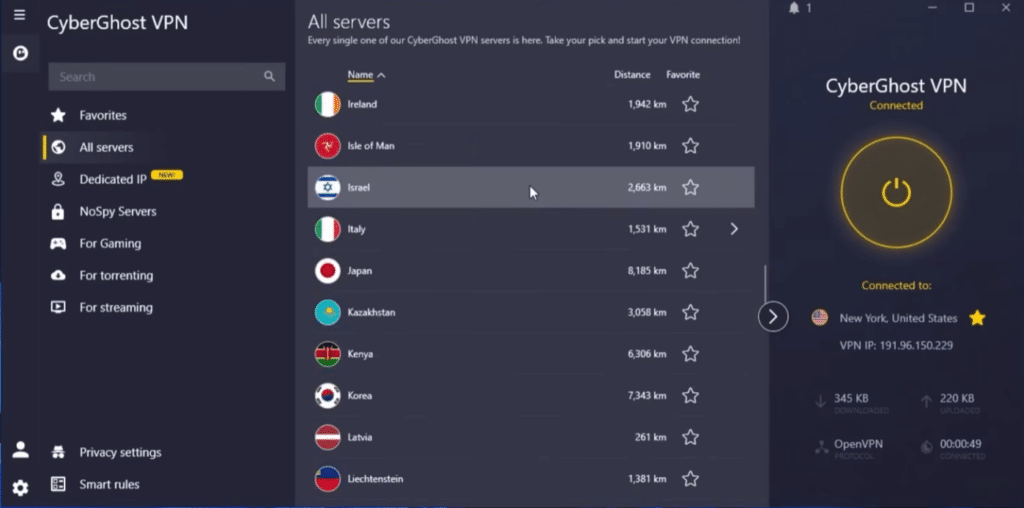Open NoSpy Servers section
Viewport: 1024px width, 508px height.
pos(118,212)
